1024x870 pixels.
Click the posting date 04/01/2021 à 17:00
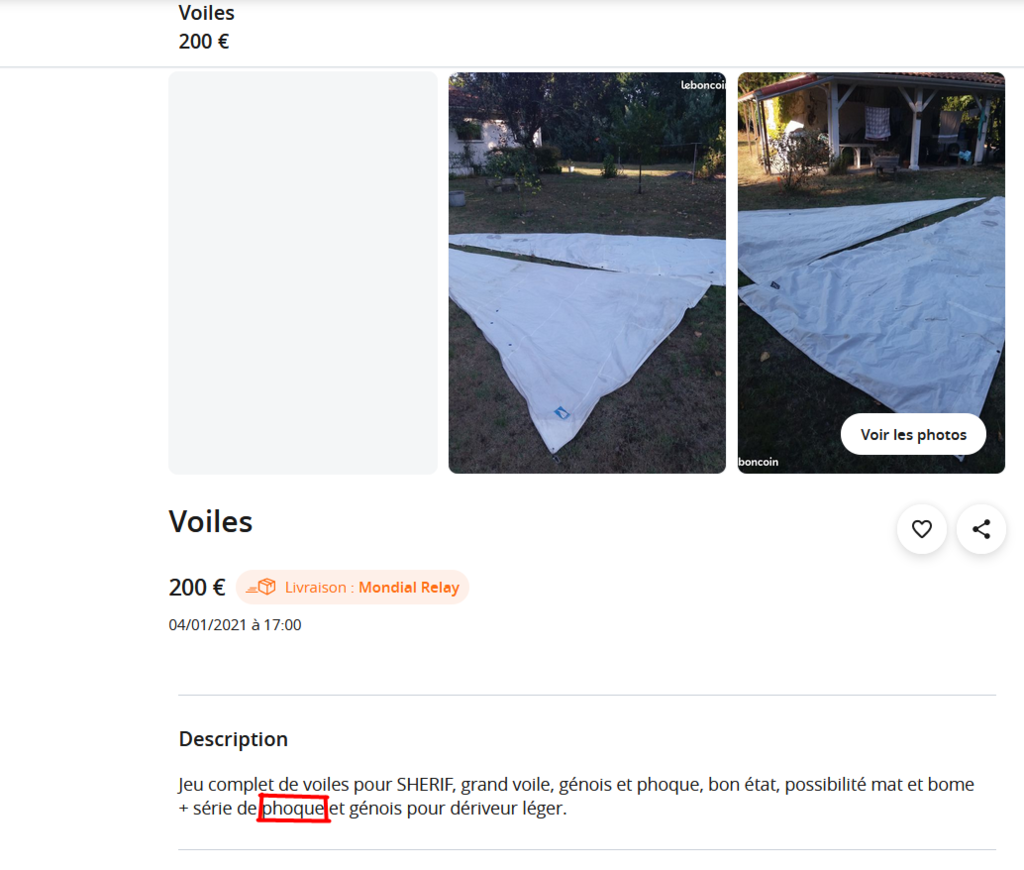pos(235,625)
